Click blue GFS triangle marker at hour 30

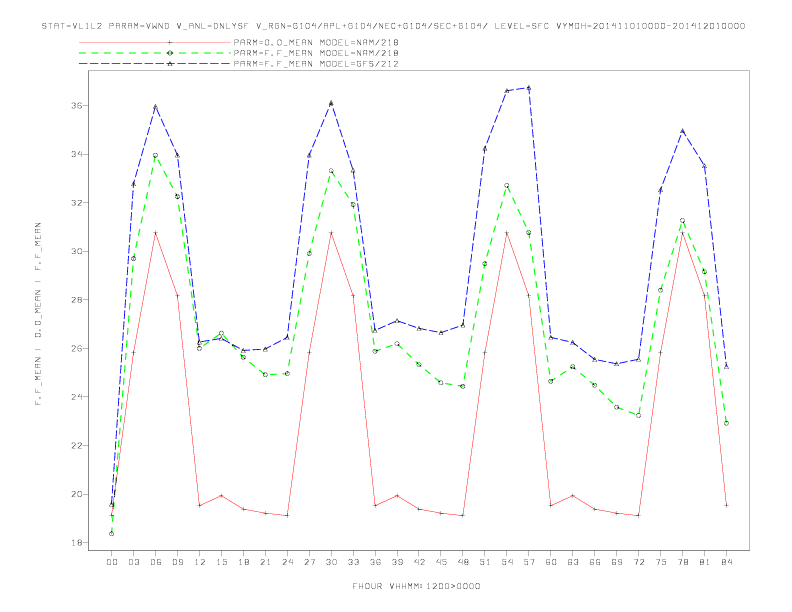331,103
